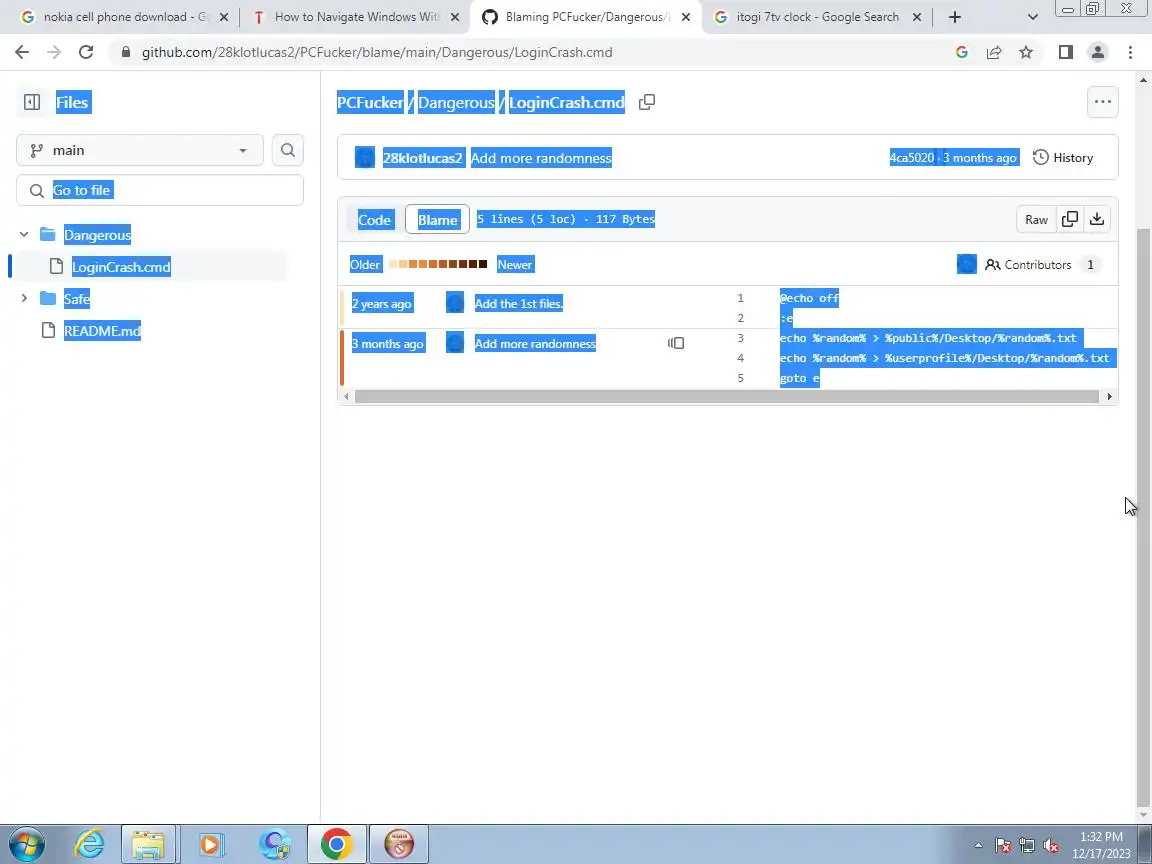The image size is (1152, 864).
Task: Open 'Add more randomness' commit in header
Action: [x=541, y=158]
